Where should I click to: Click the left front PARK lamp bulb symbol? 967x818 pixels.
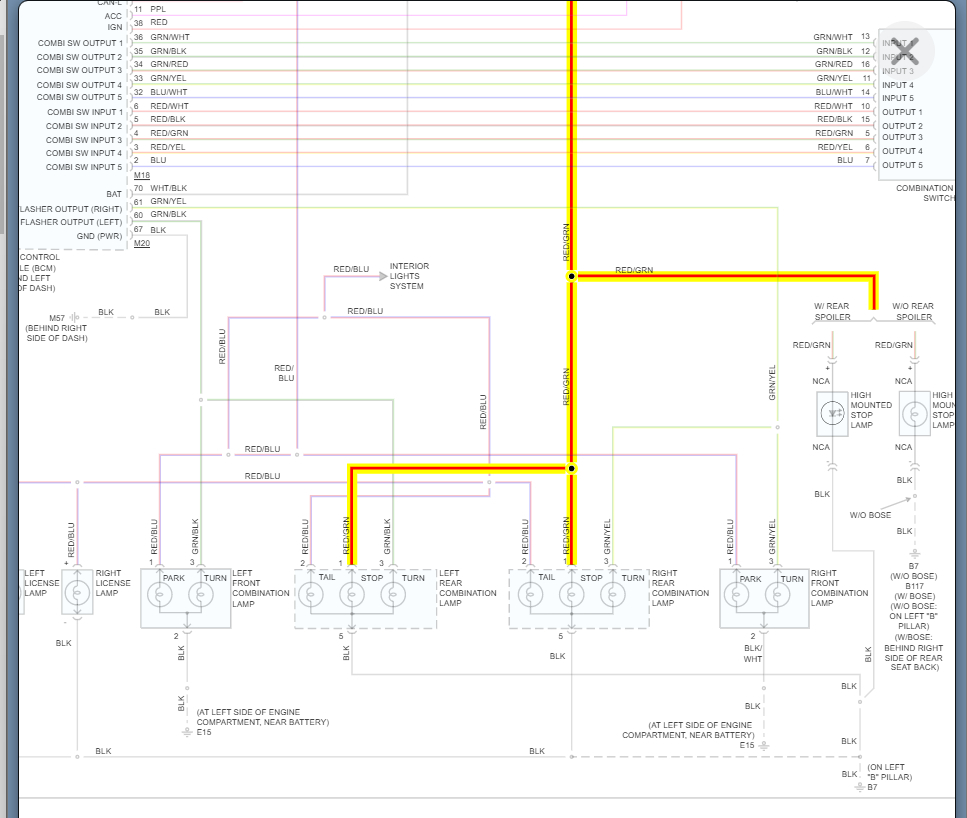coord(160,595)
